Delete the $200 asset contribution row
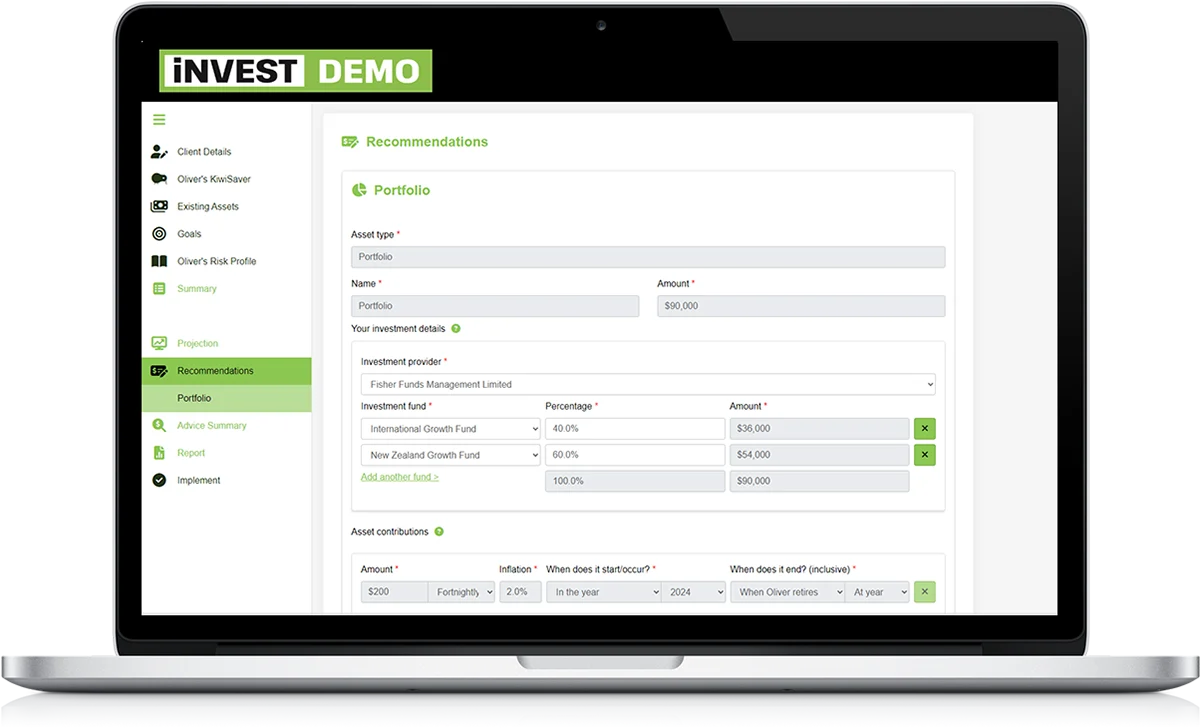This screenshot has width=1200, height=728. click(x=924, y=592)
